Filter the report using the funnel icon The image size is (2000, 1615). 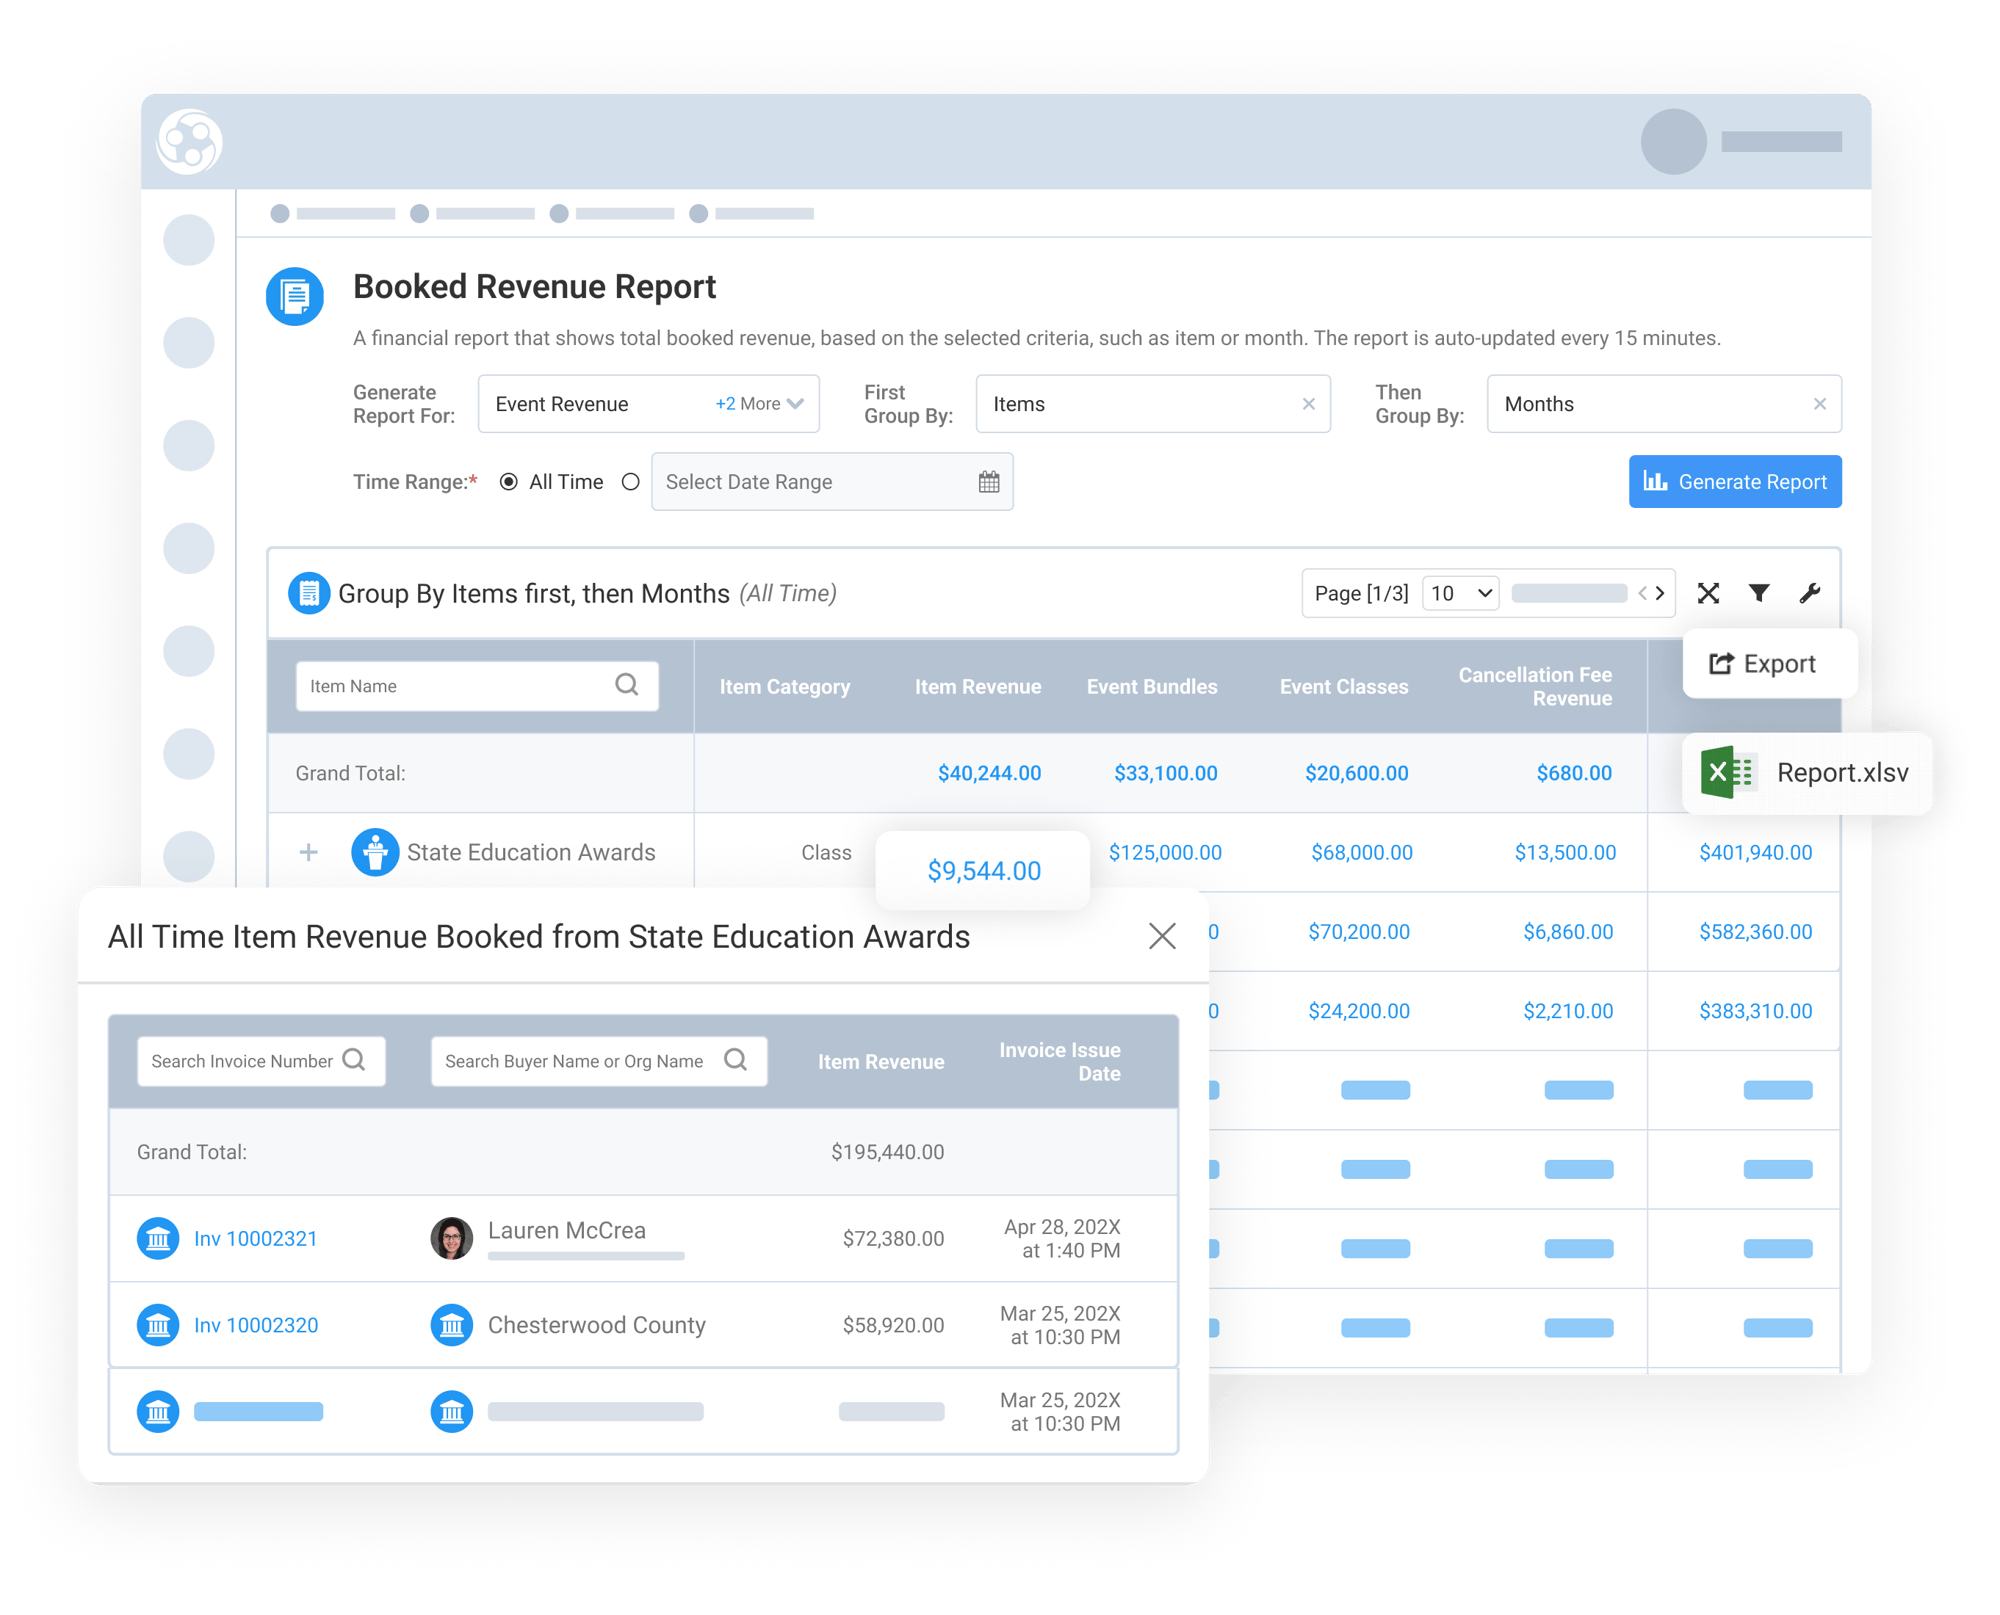(1759, 593)
